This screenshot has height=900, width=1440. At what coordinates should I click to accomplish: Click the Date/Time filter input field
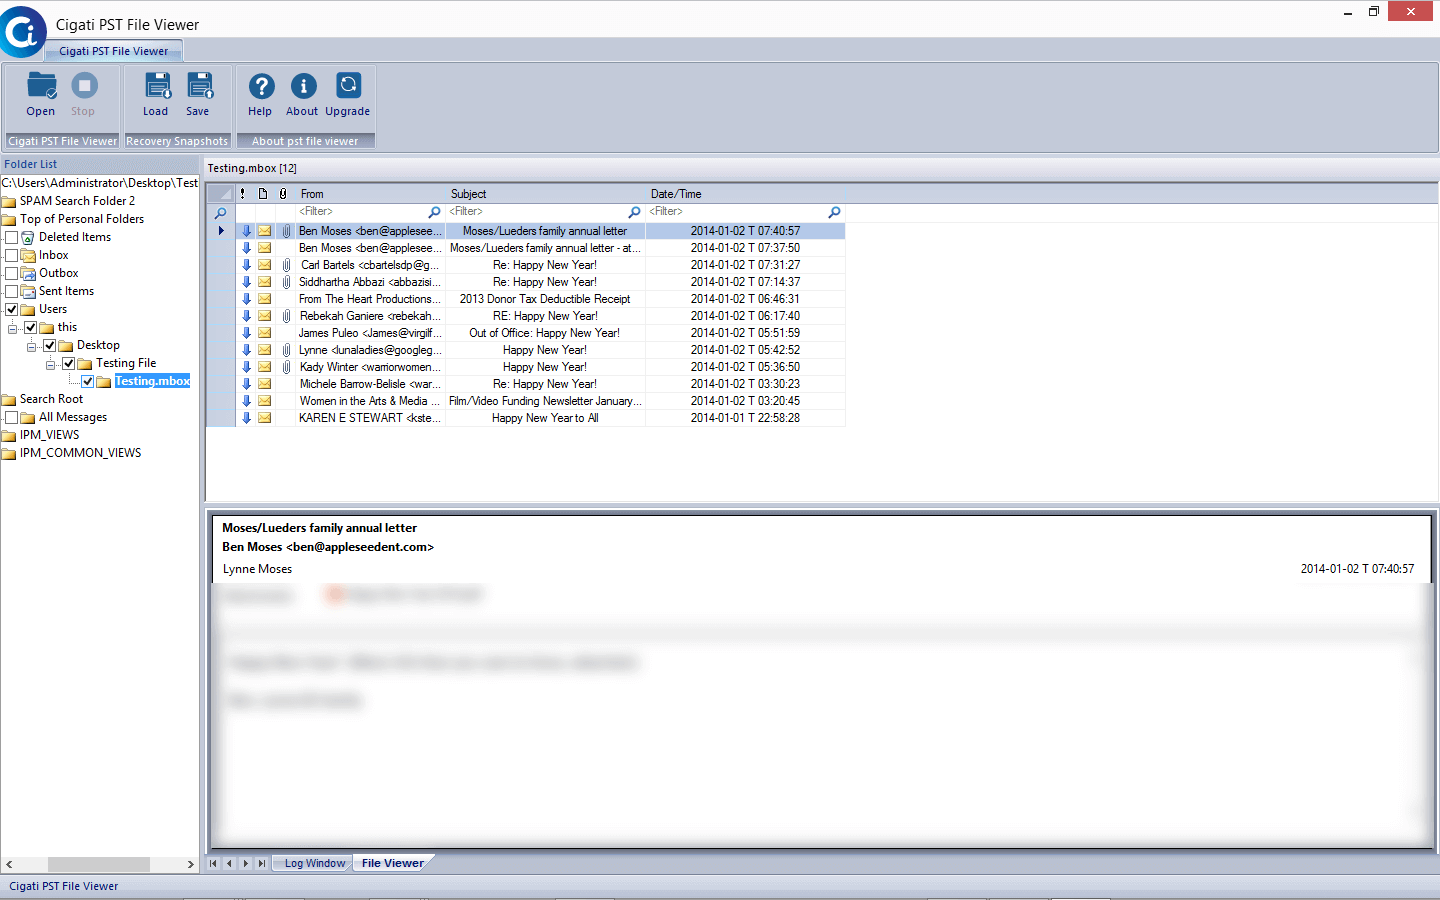(737, 212)
